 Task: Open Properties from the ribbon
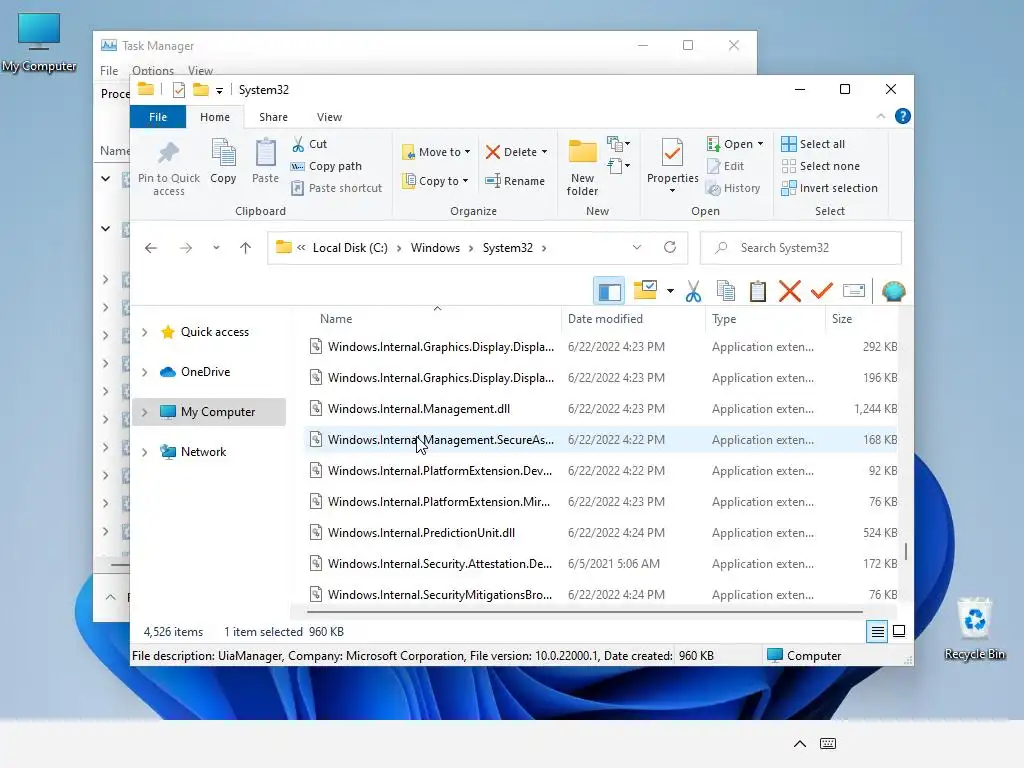pos(672,166)
